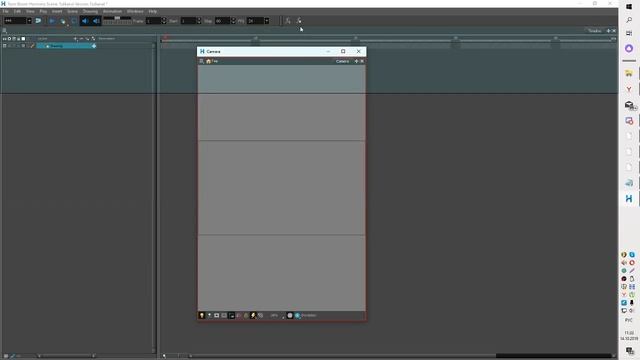Click the third icon in Camera bottom toolbar

(x=217, y=316)
